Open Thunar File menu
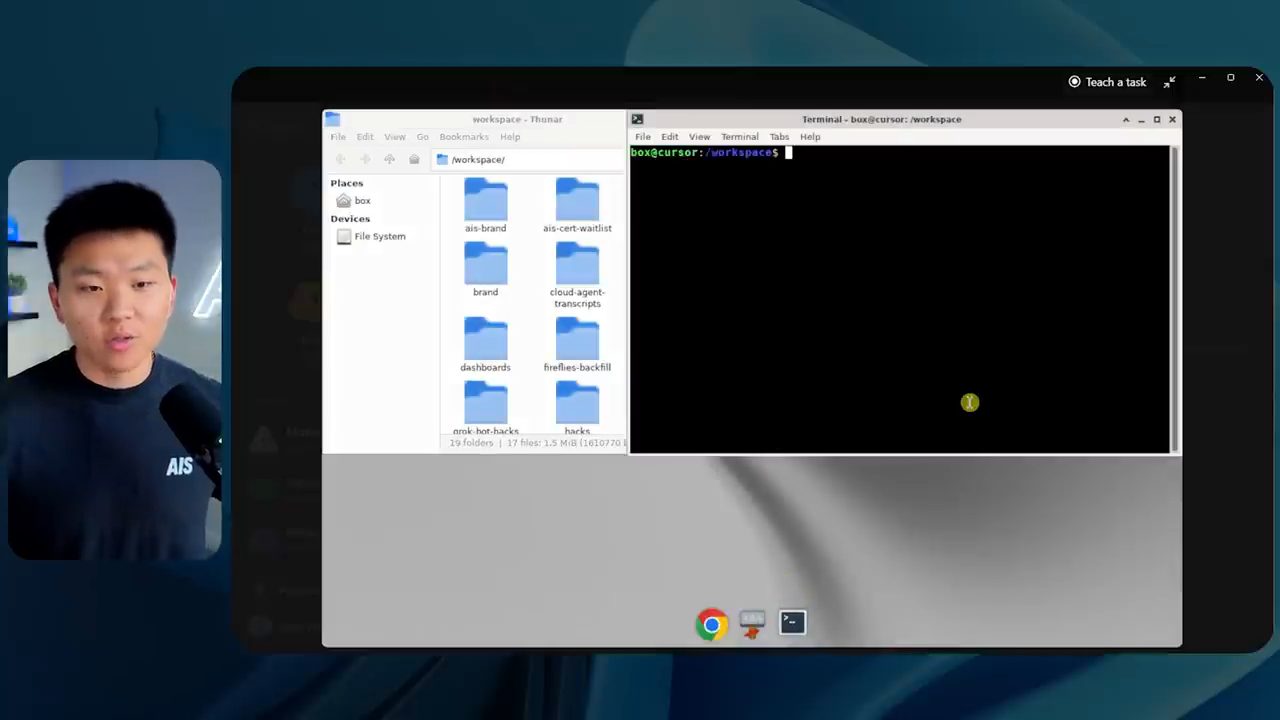Screen dimensions: 1280x720 (338, 137)
